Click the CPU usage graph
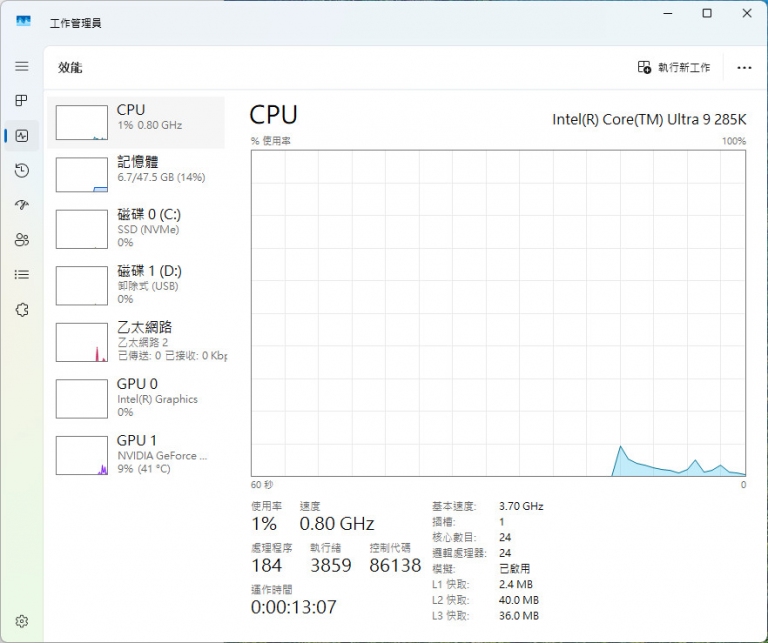The height and width of the screenshot is (643, 768). pyautogui.click(x=498, y=313)
